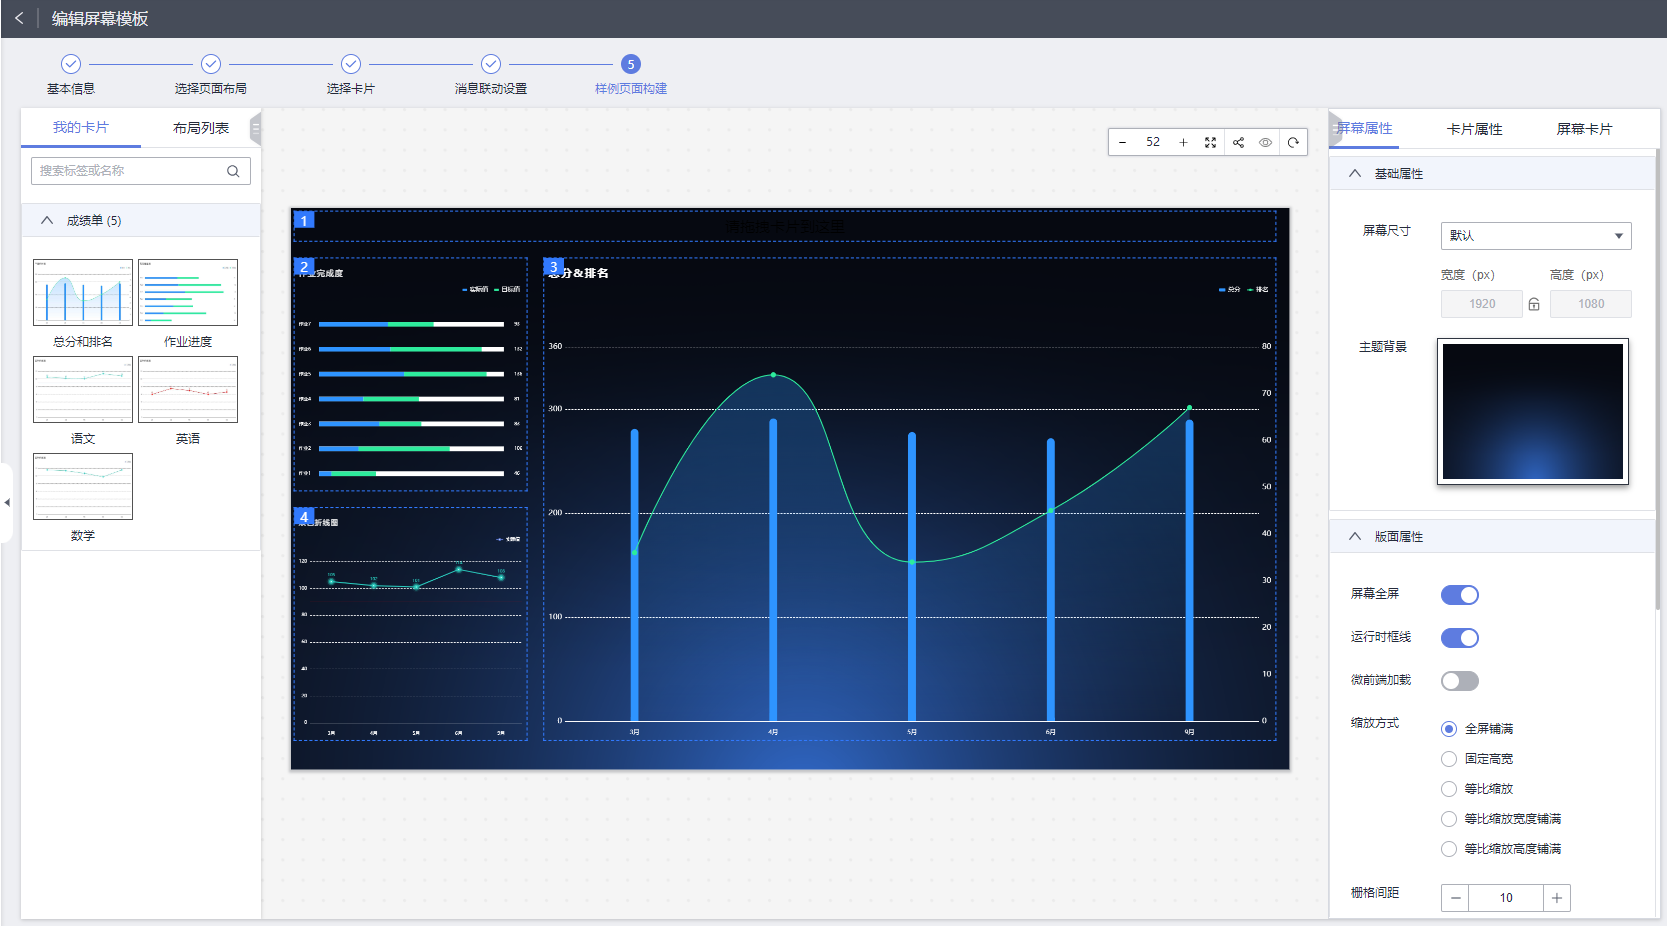Viewport: 1667px width, 926px height.
Task: Select the 等比缩放 radio option
Action: click(x=1449, y=789)
